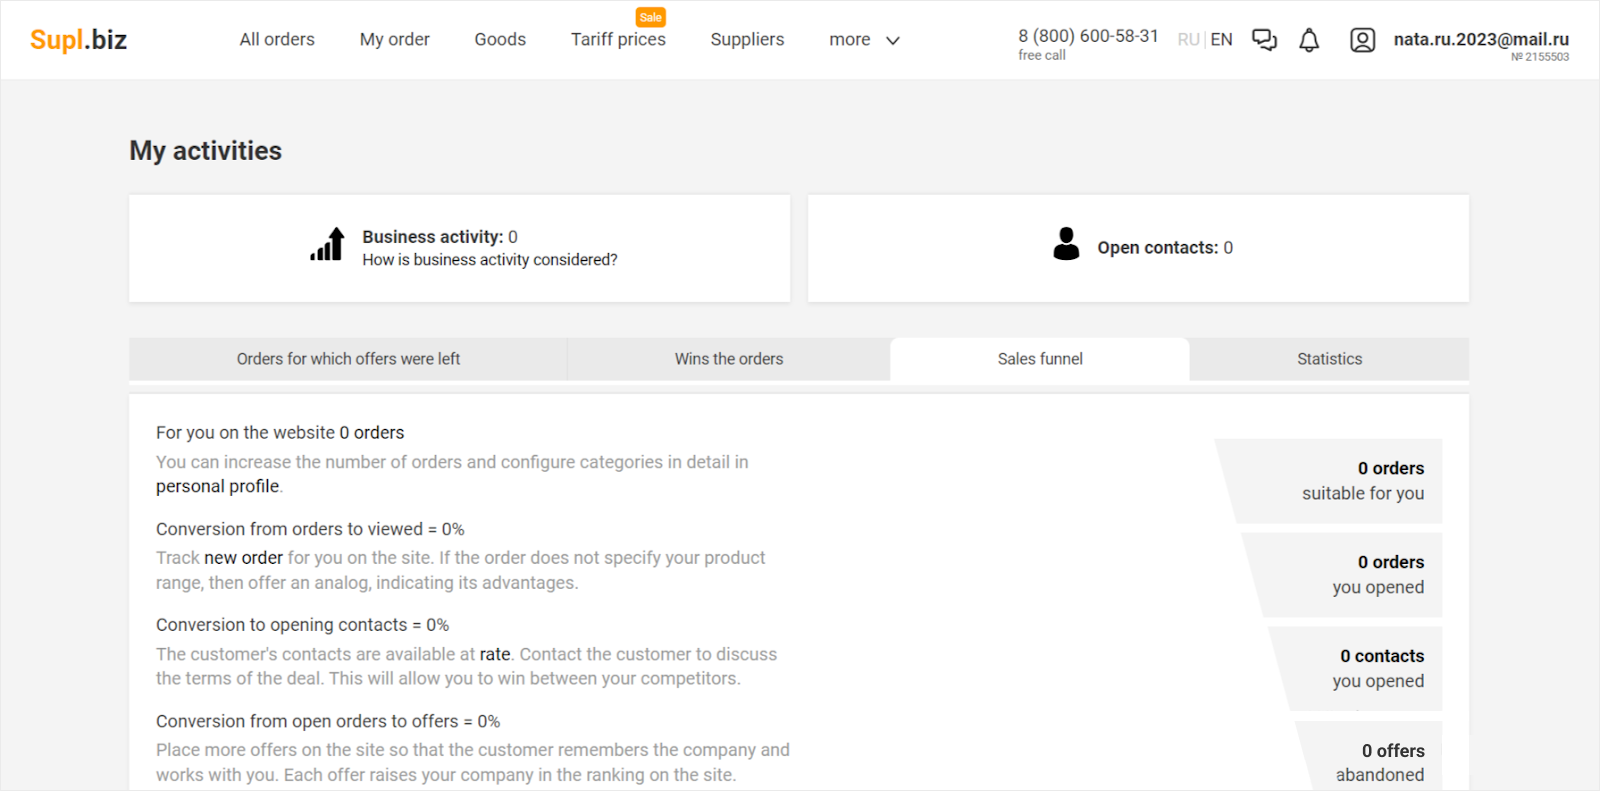
Task: Open account menu for nata.ru.2023@mail.ru
Action: [x=1480, y=40]
